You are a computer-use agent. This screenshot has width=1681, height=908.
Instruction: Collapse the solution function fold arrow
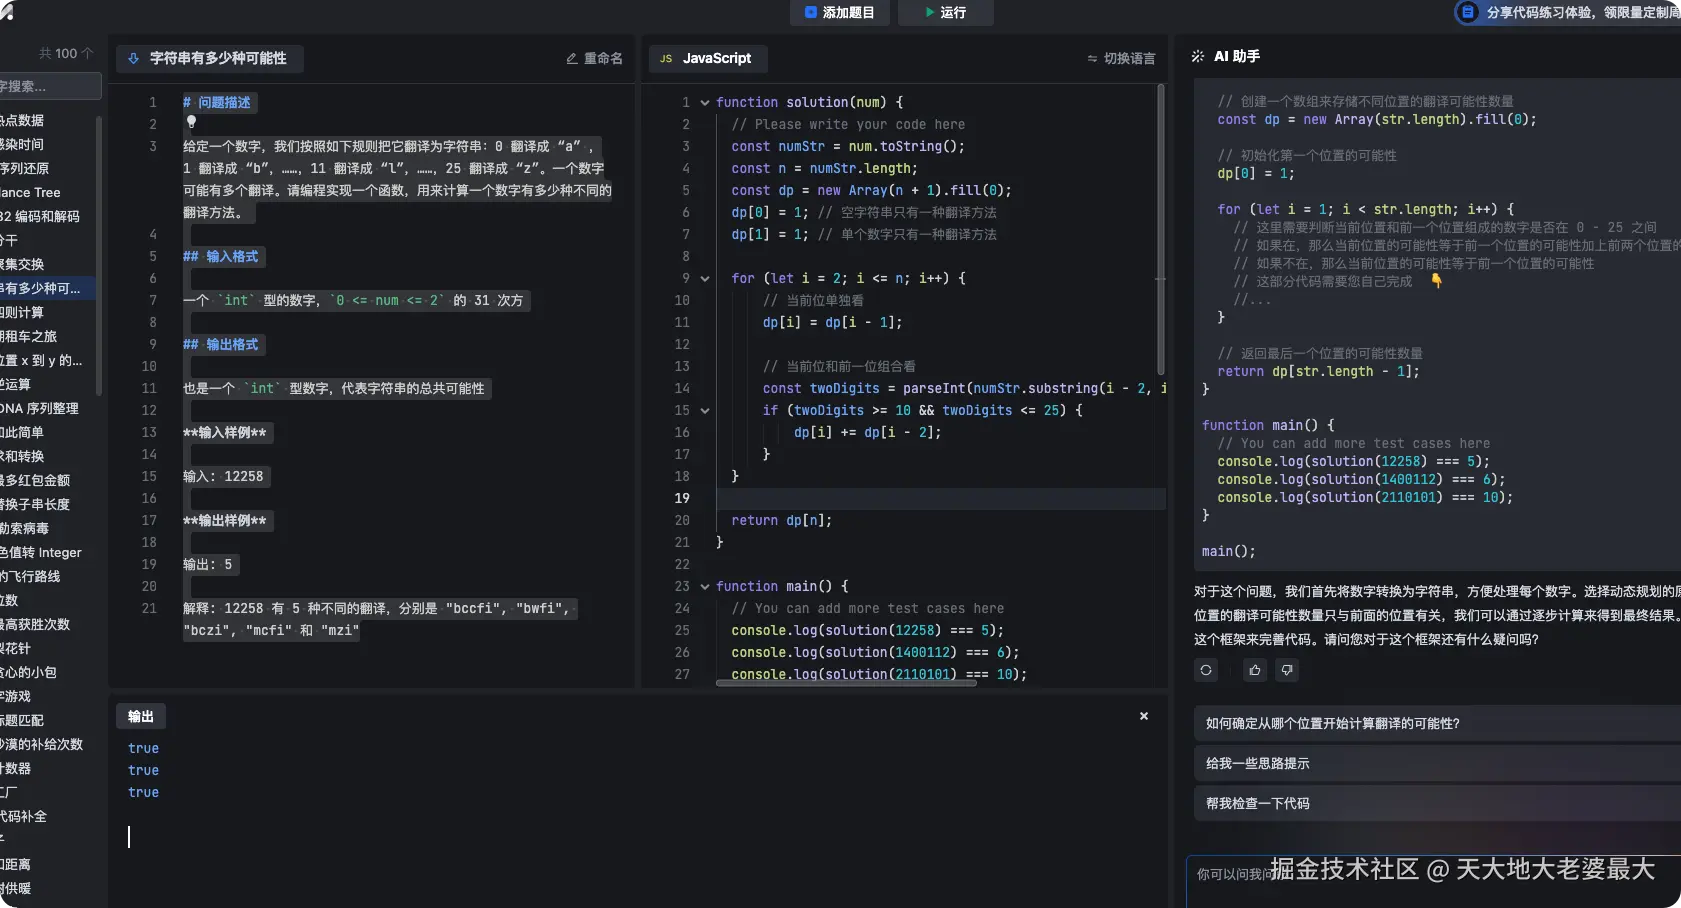705,103
